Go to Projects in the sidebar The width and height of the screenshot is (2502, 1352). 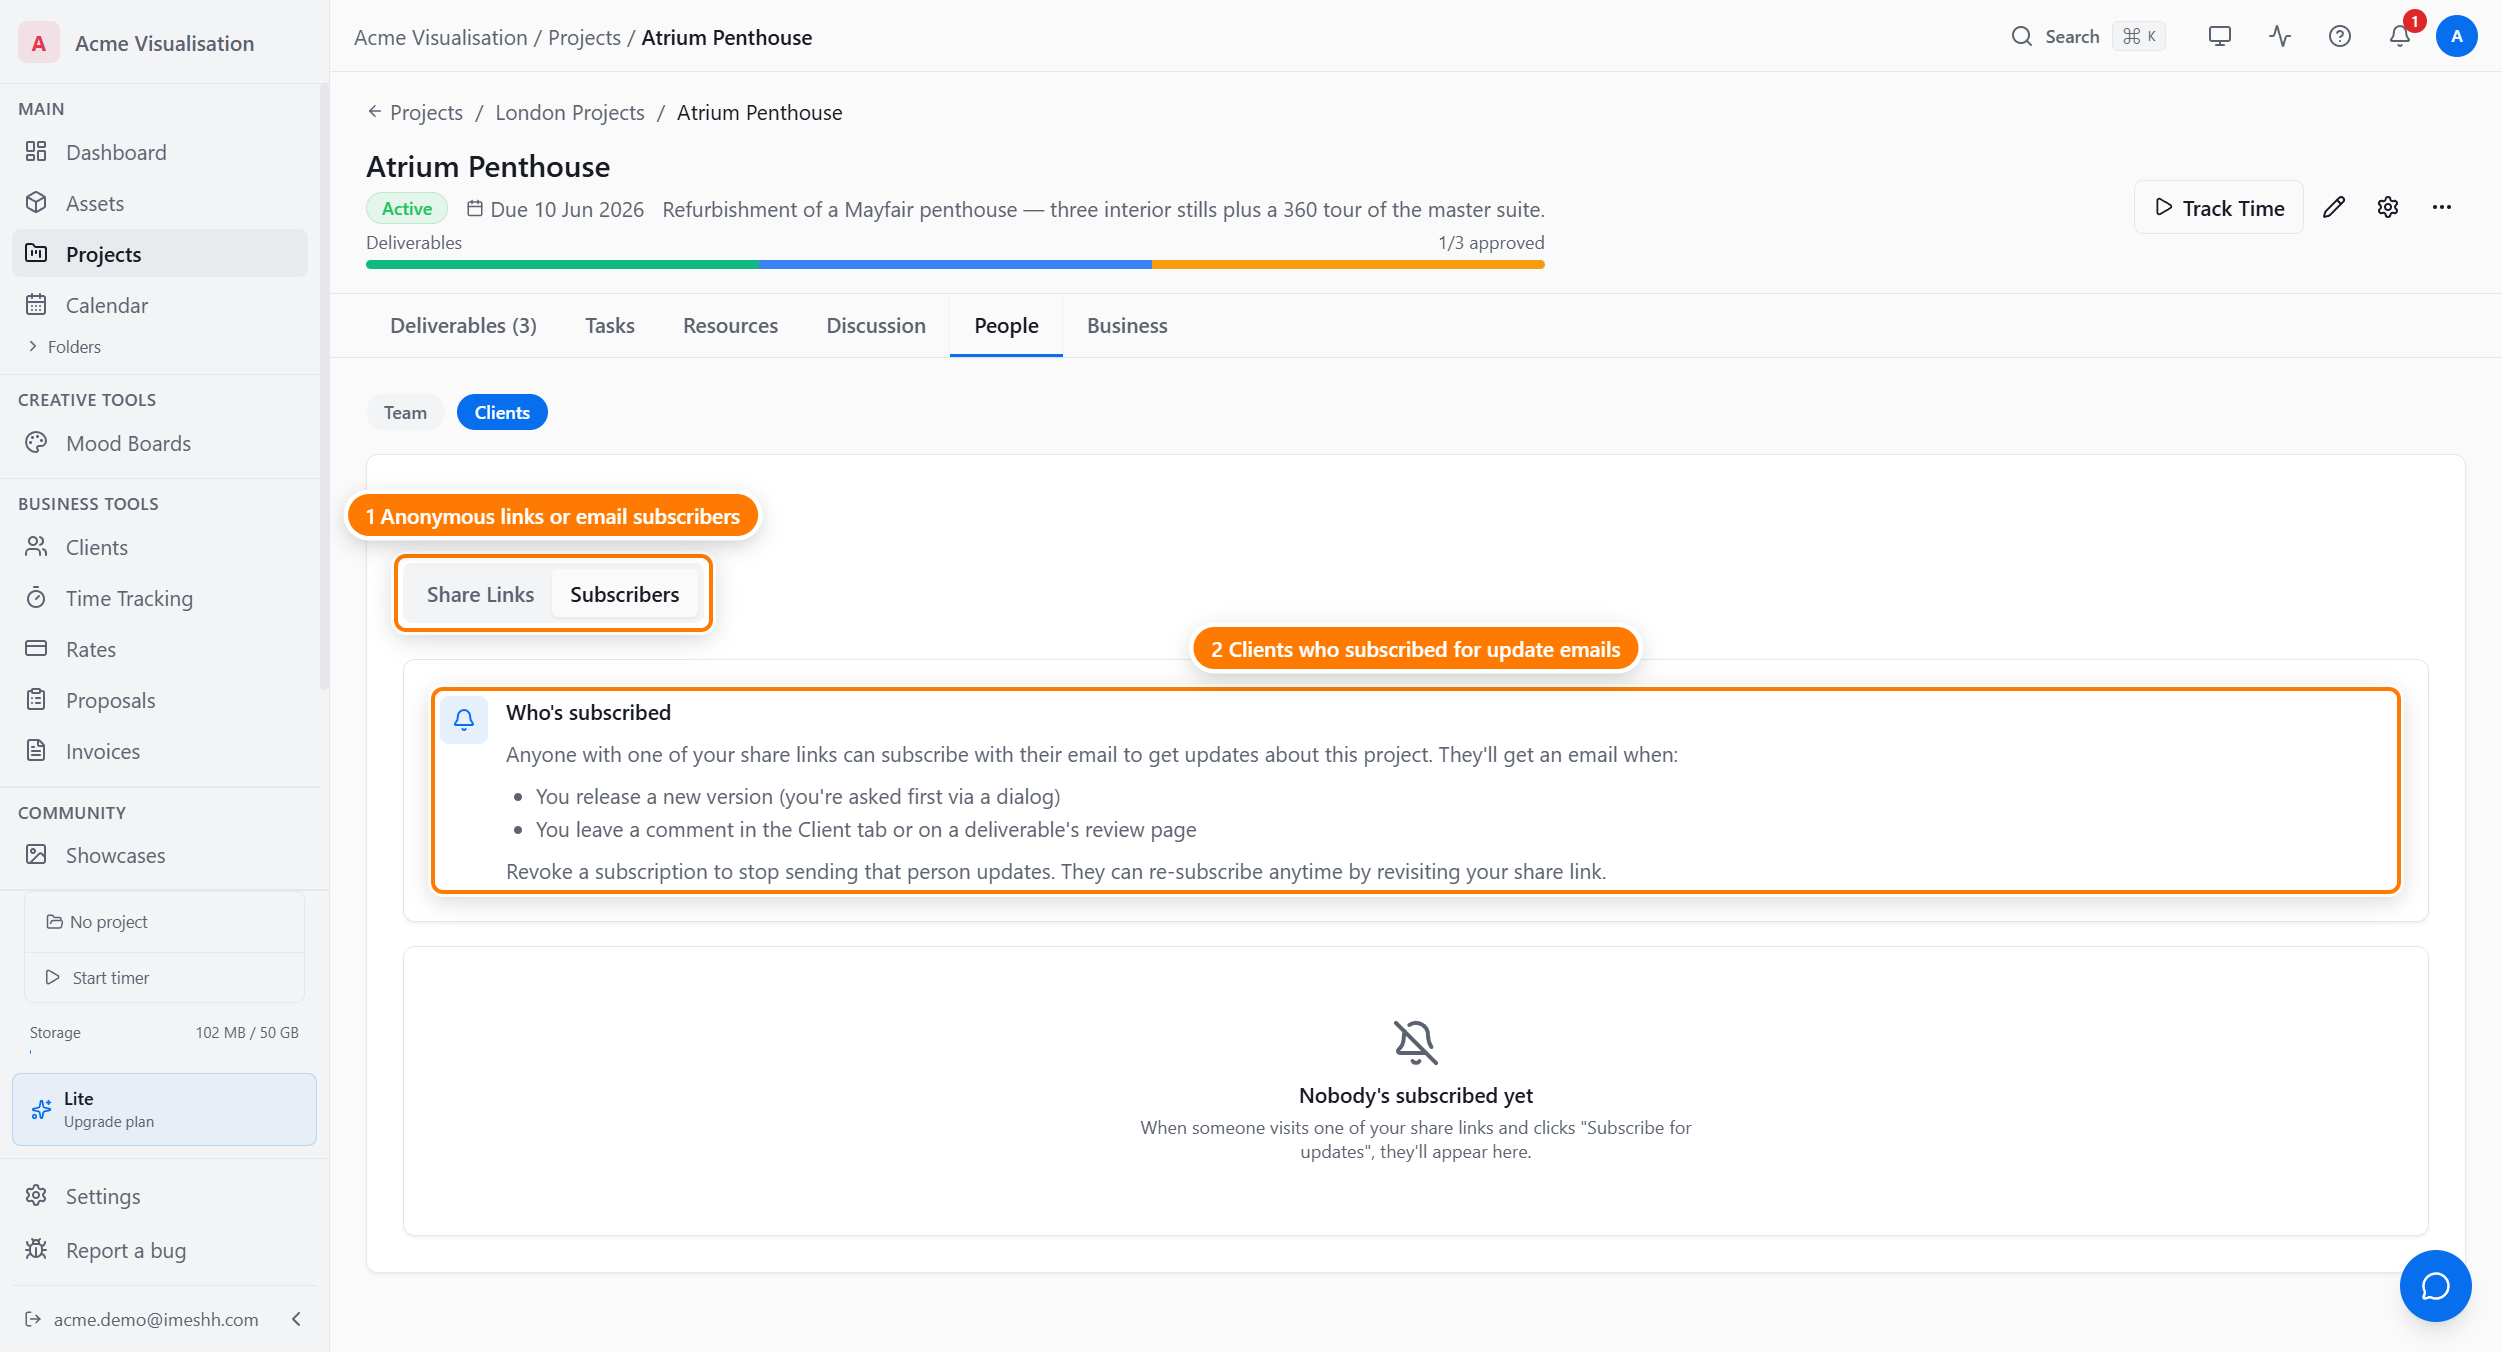pyautogui.click(x=160, y=254)
